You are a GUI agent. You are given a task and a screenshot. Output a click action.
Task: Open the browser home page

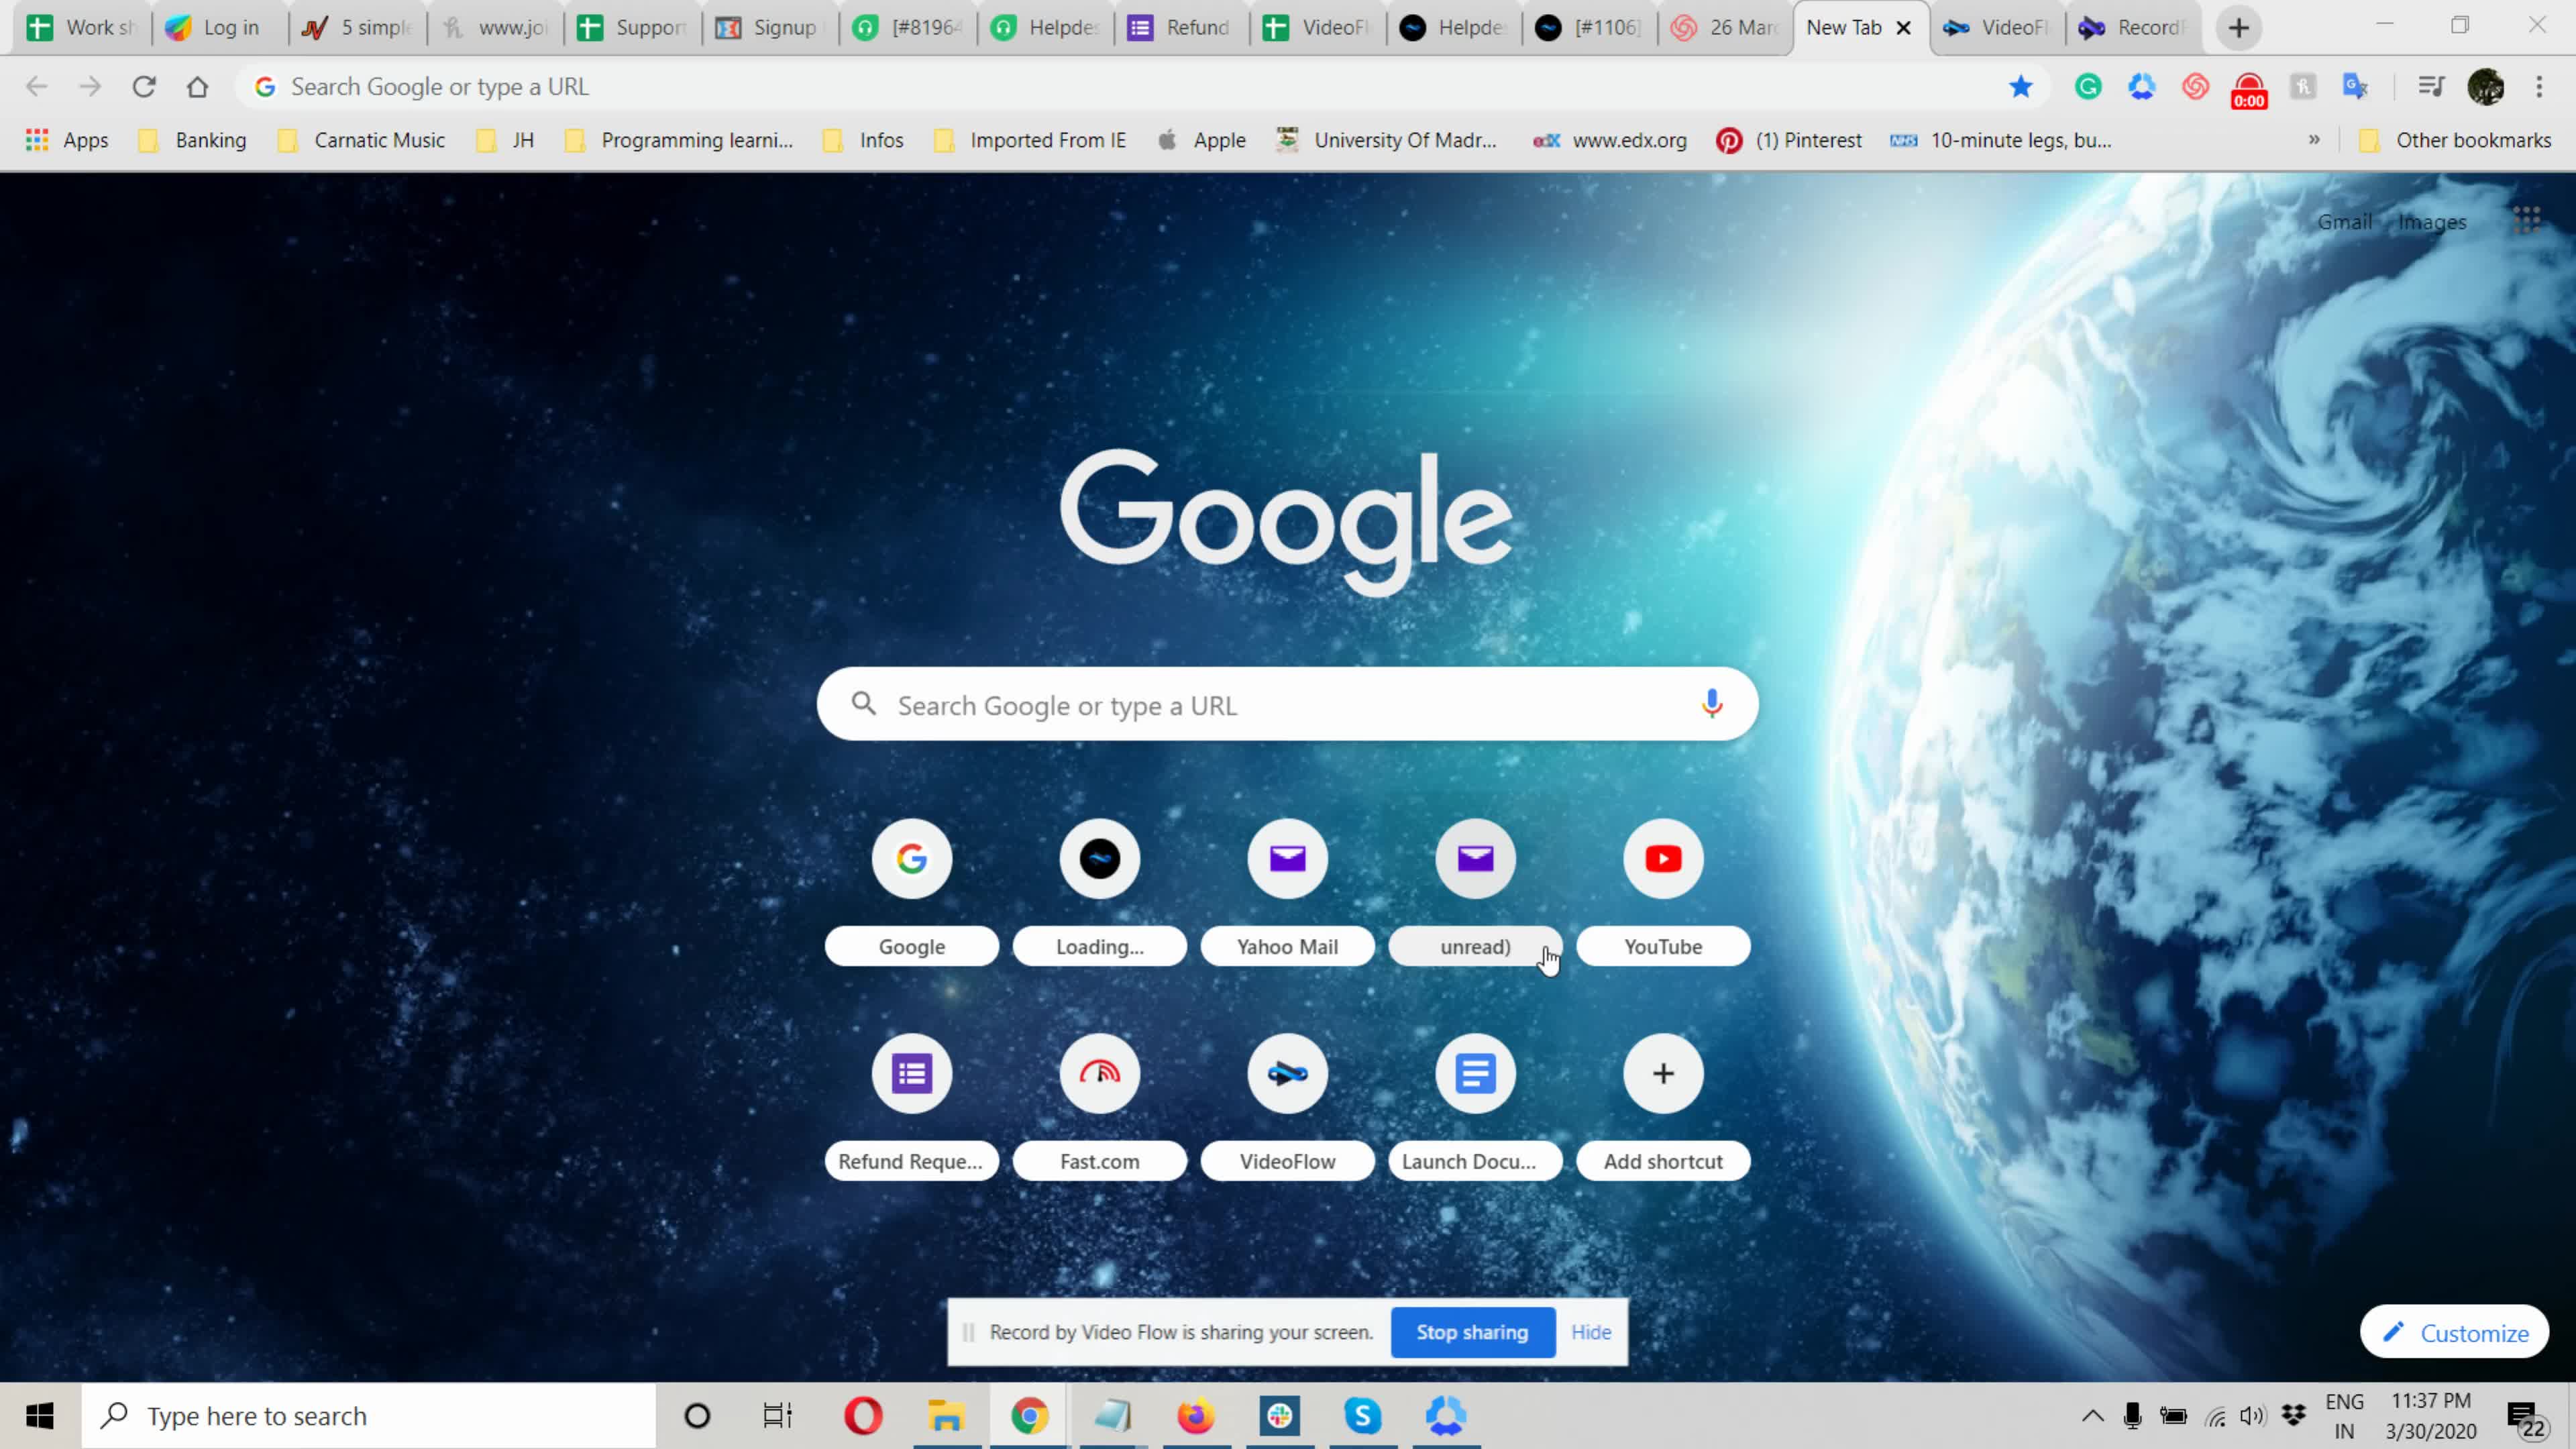197,87
